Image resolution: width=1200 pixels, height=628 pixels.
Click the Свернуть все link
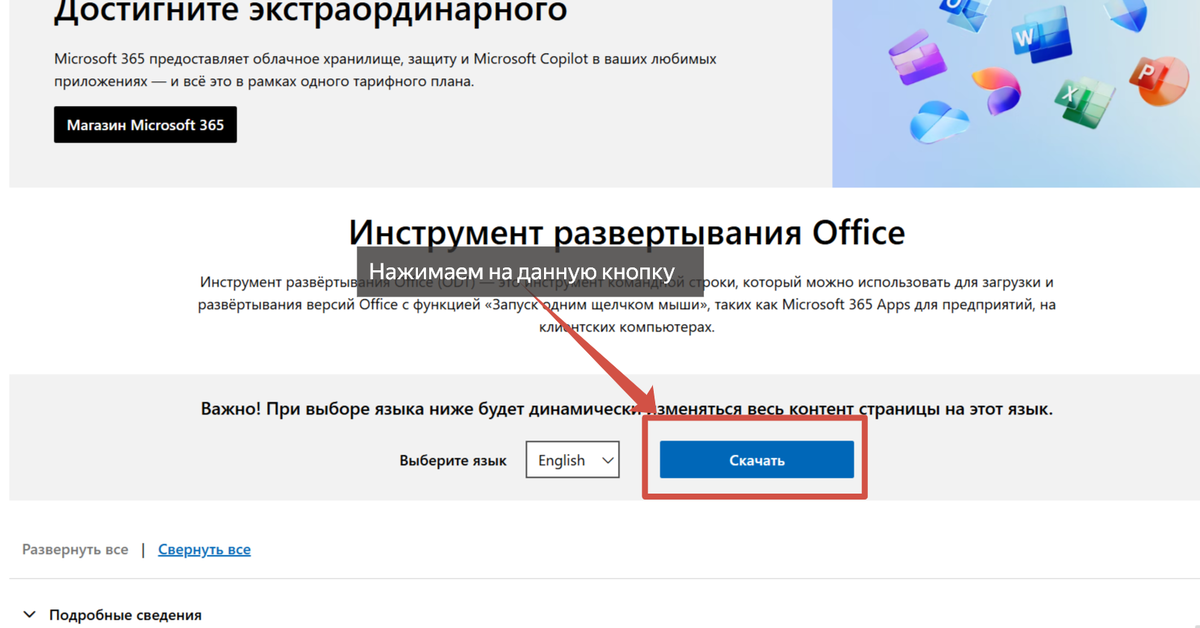click(x=204, y=549)
